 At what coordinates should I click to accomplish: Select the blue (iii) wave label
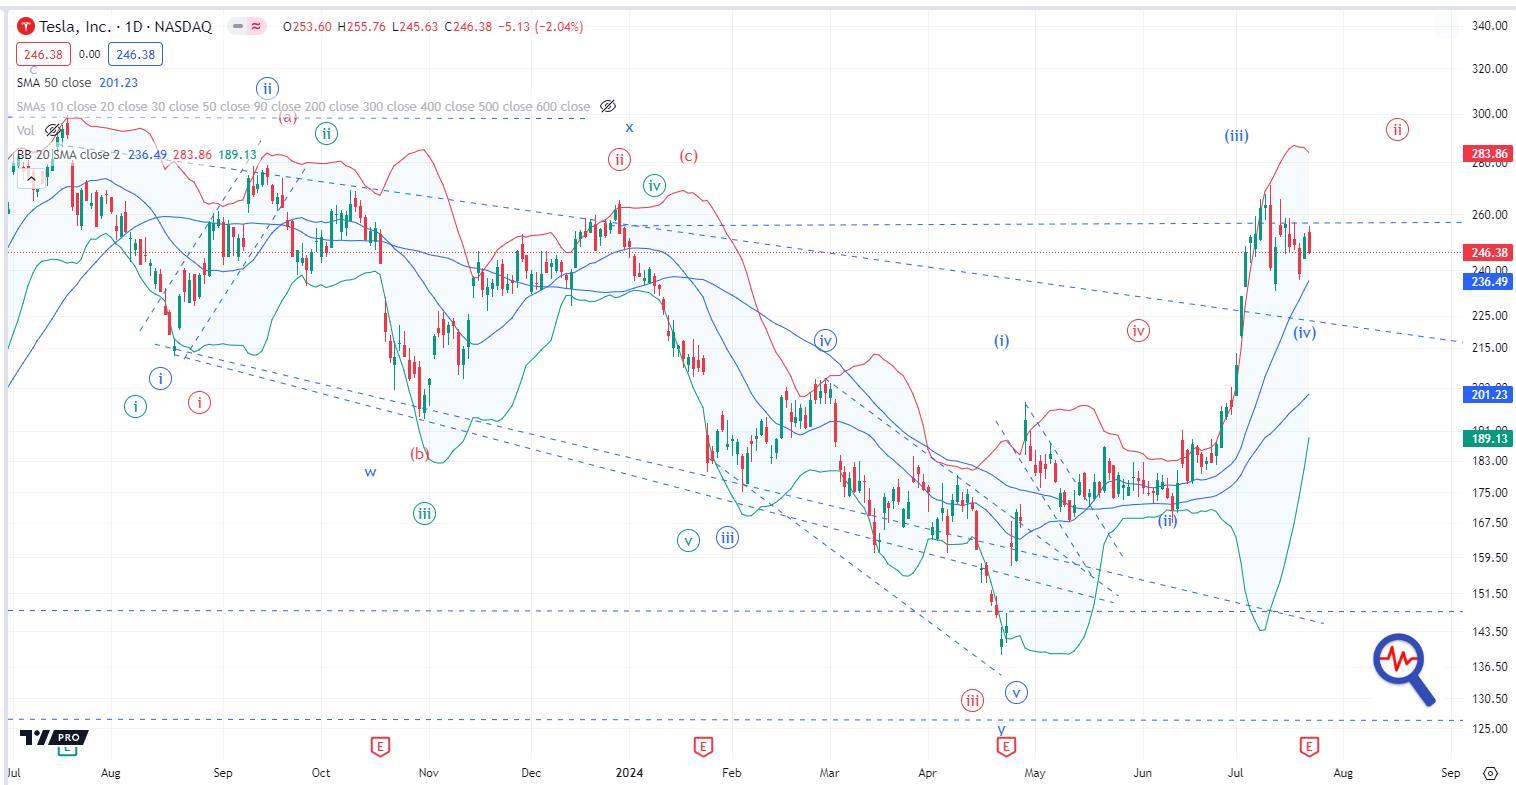point(1237,135)
